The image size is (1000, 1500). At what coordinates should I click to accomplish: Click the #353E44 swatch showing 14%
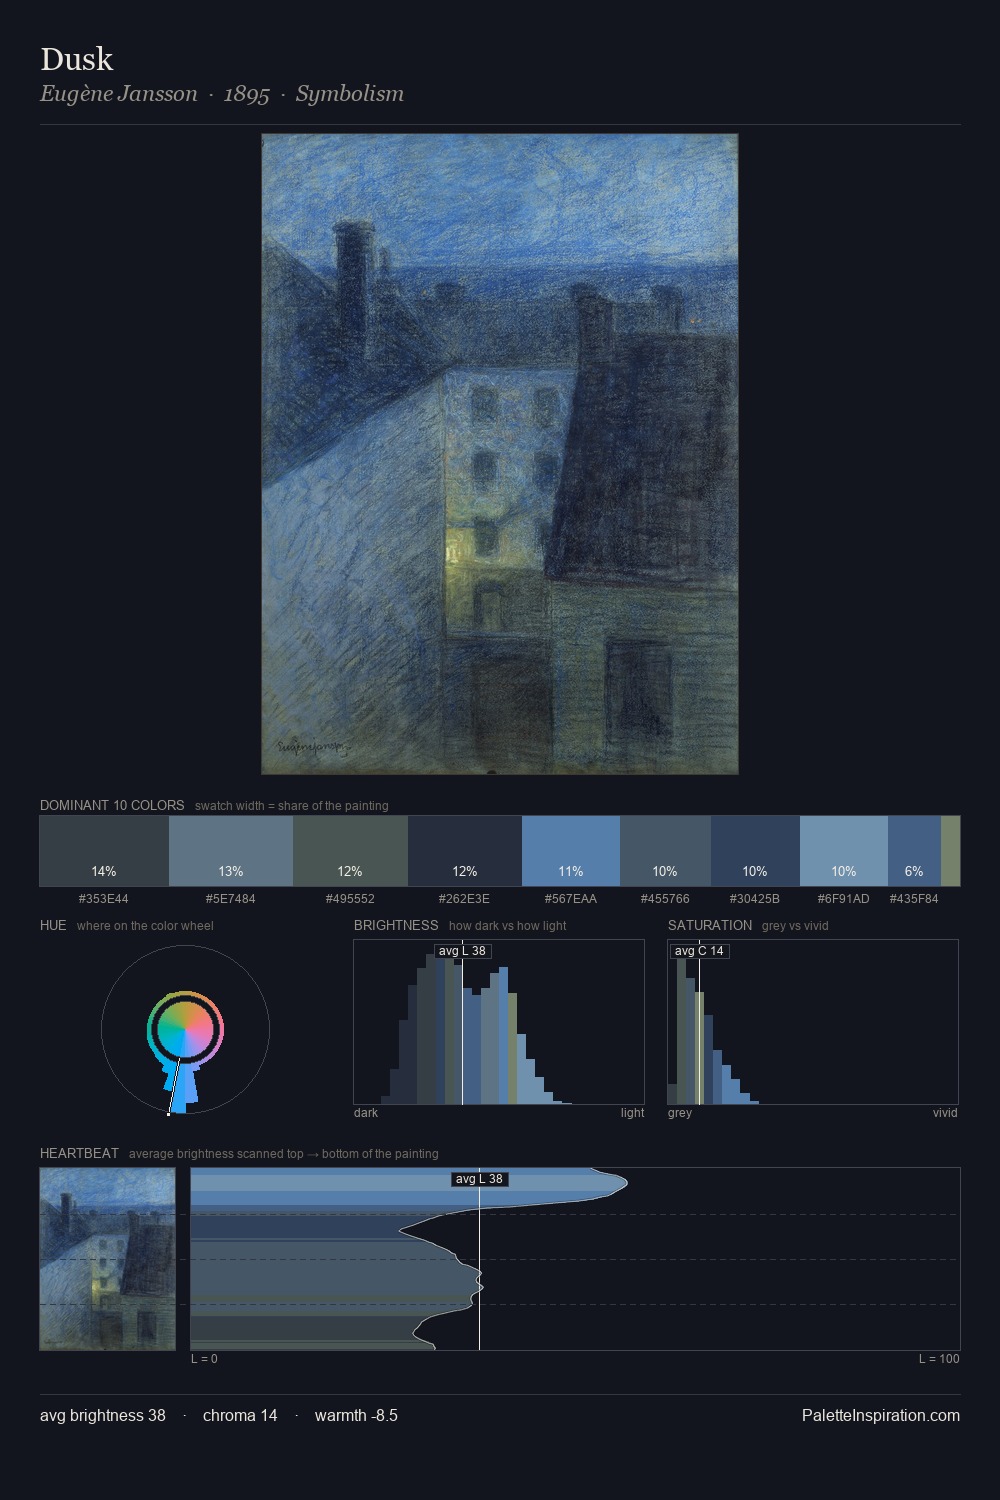[x=104, y=851]
